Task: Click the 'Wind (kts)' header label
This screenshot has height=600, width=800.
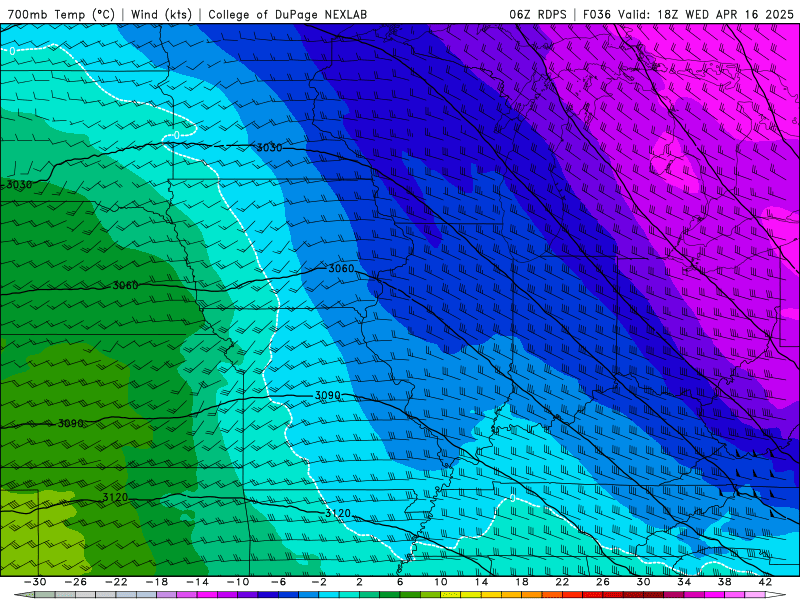Action: click(161, 14)
